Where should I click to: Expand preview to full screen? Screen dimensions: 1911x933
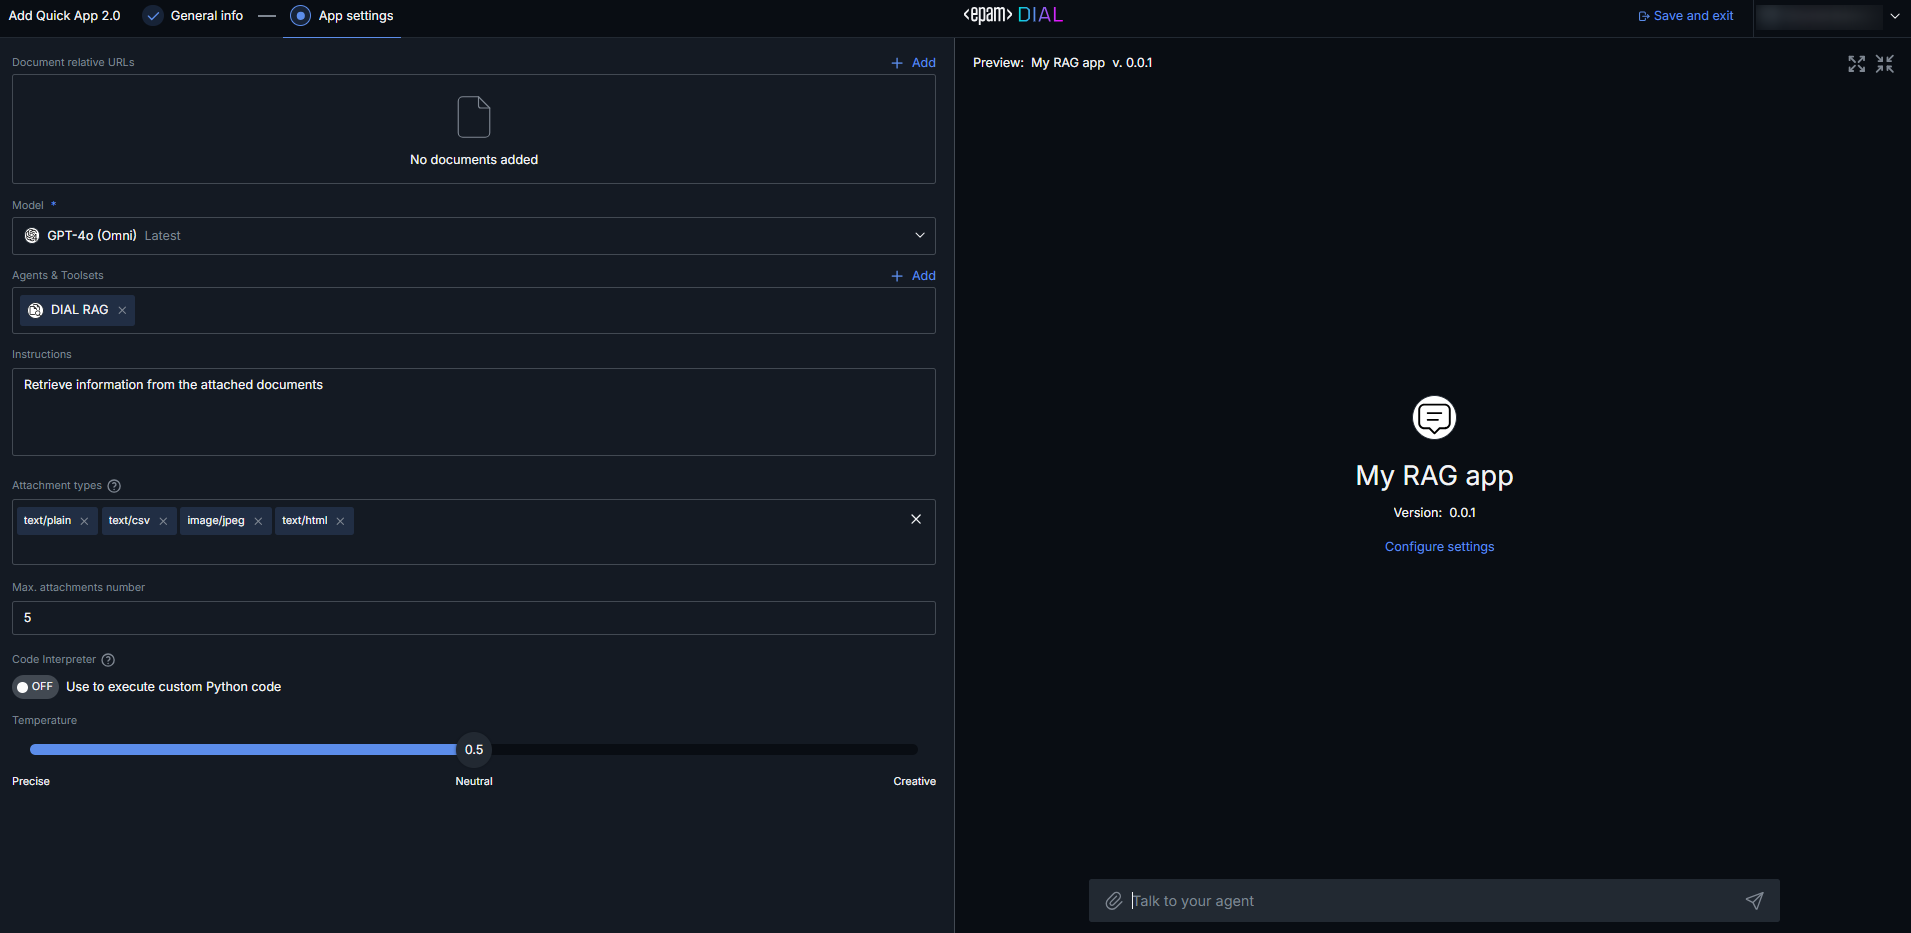pos(1856,64)
